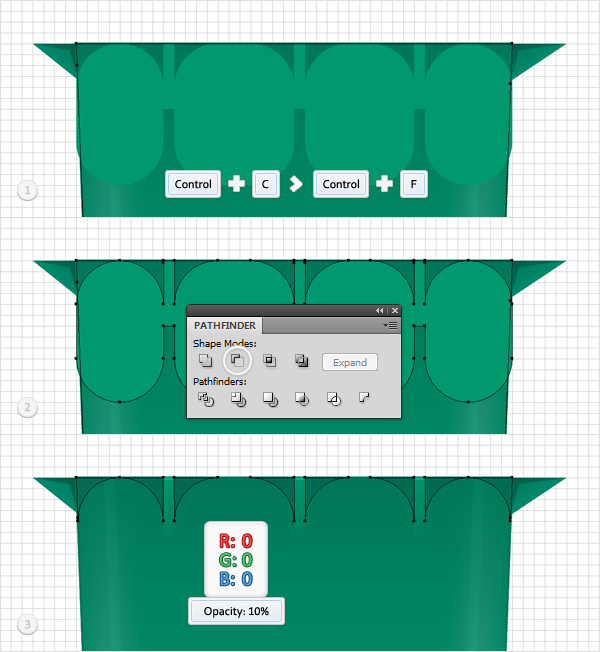This screenshot has width=600, height=652.
Task: Select the PATHFINDER panel tab
Action: [225, 326]
